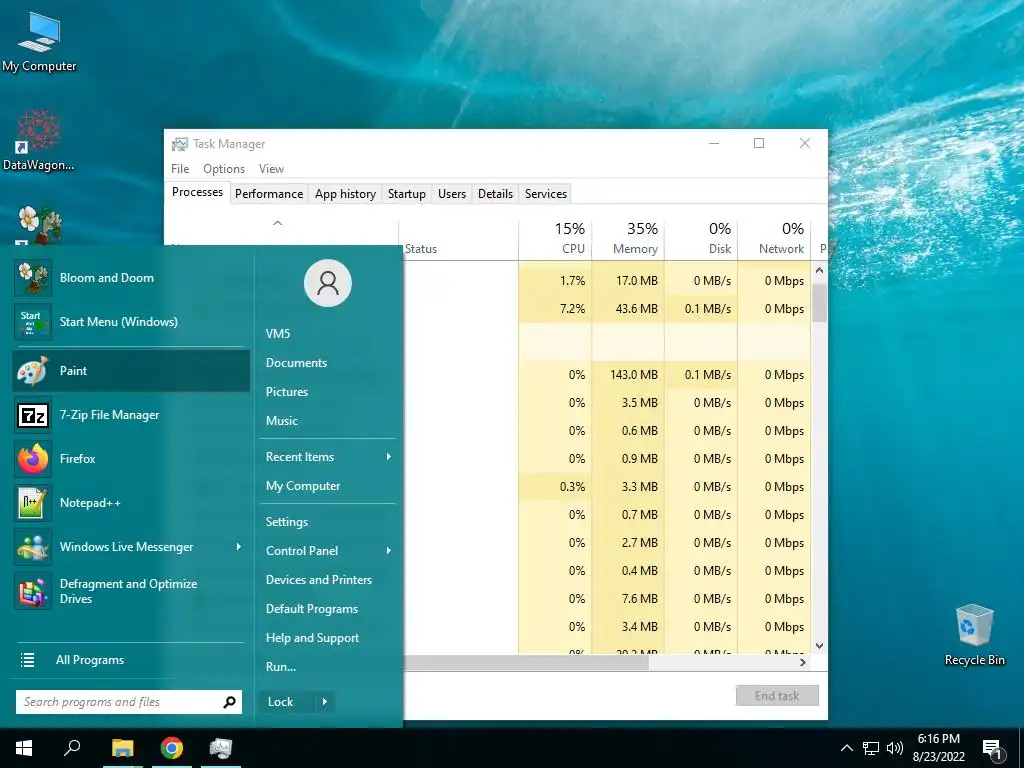Screen dimensions: 1024x768
Task: Open Windows Live Messenger entry
Action: 131,547
